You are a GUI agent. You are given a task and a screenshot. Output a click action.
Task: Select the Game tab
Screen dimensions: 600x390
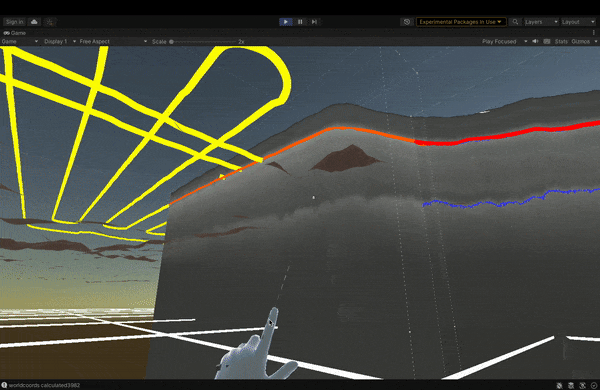(x=15, y=33)
